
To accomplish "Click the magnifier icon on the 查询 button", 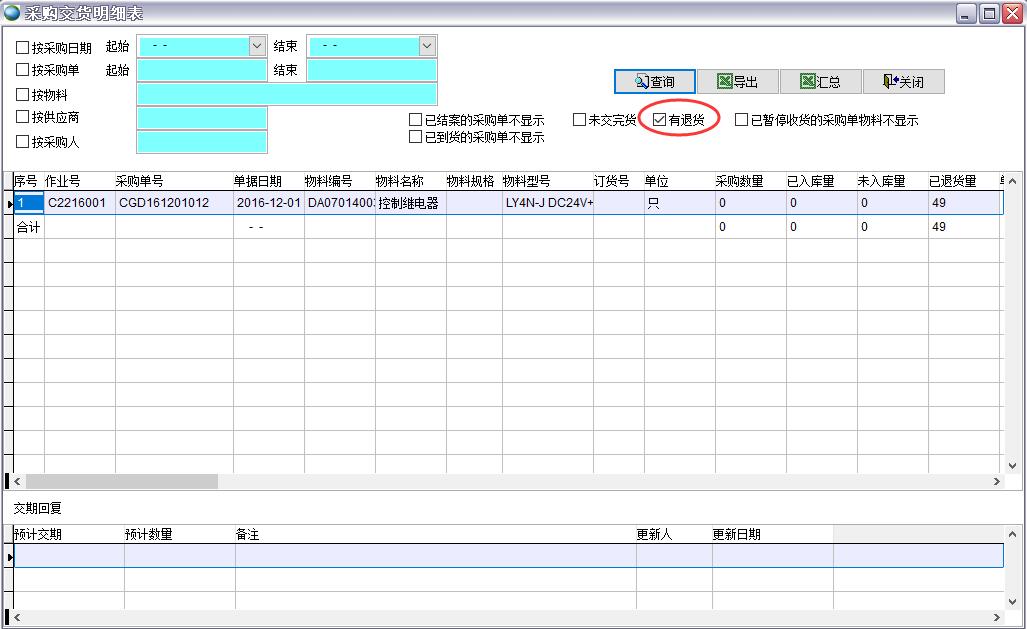I will [640, 79].
